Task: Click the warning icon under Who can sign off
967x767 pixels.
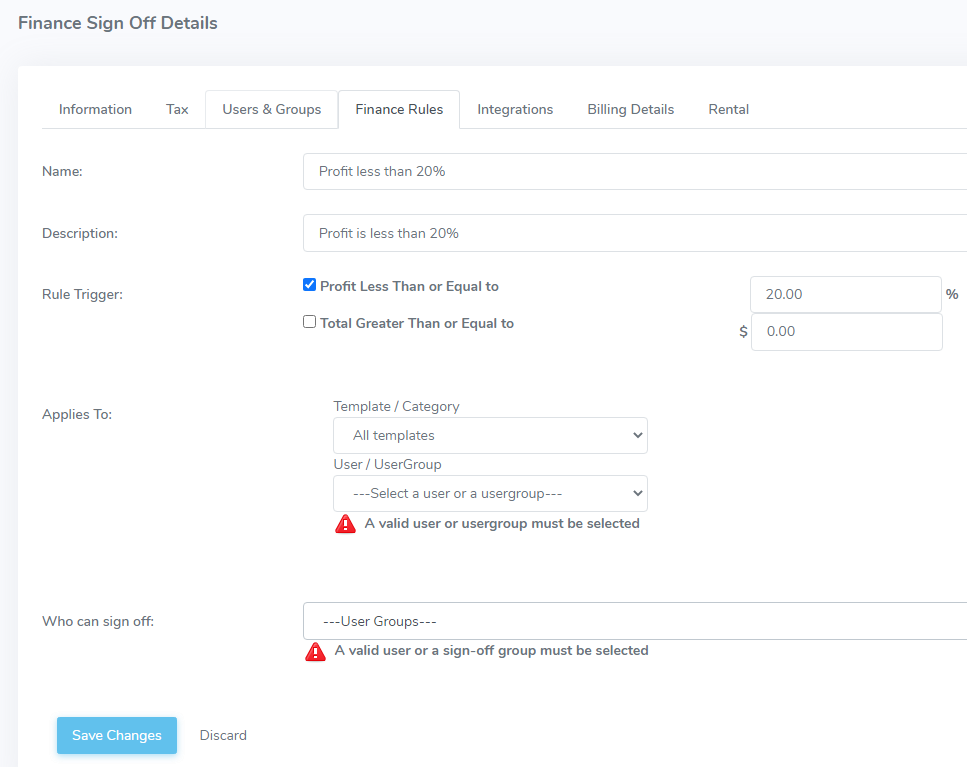Action: tap(315, 651)
